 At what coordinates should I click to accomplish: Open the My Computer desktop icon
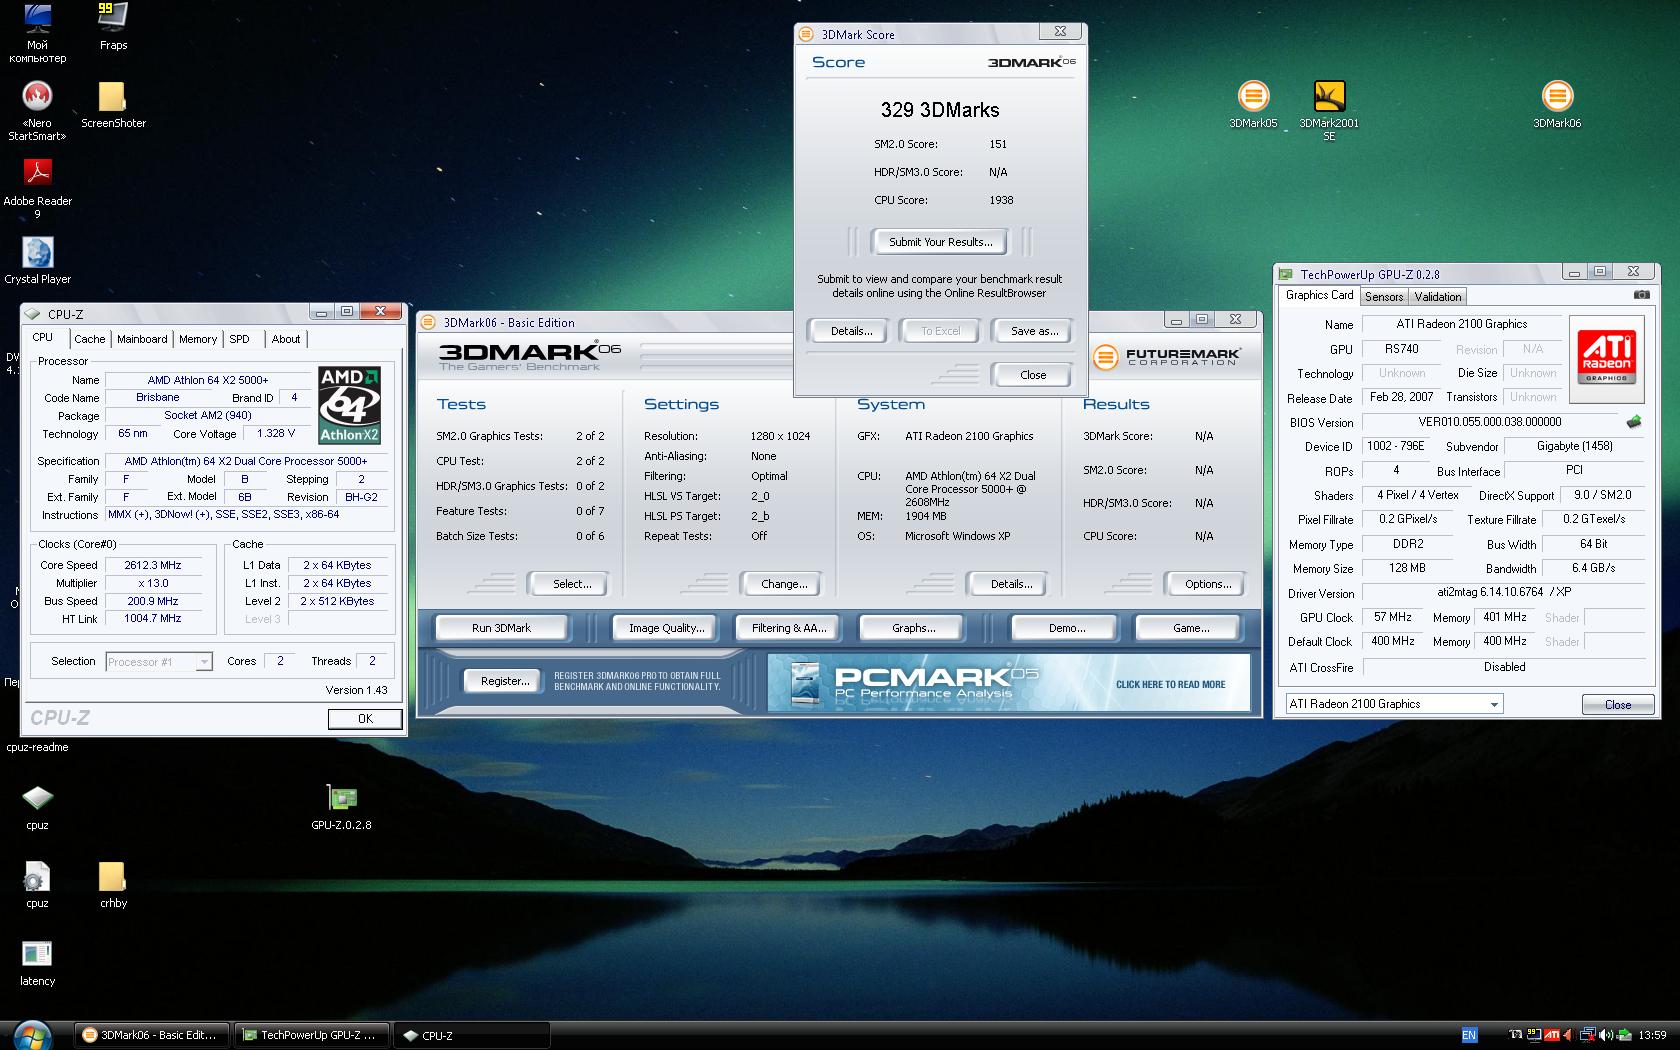(37, 32)
